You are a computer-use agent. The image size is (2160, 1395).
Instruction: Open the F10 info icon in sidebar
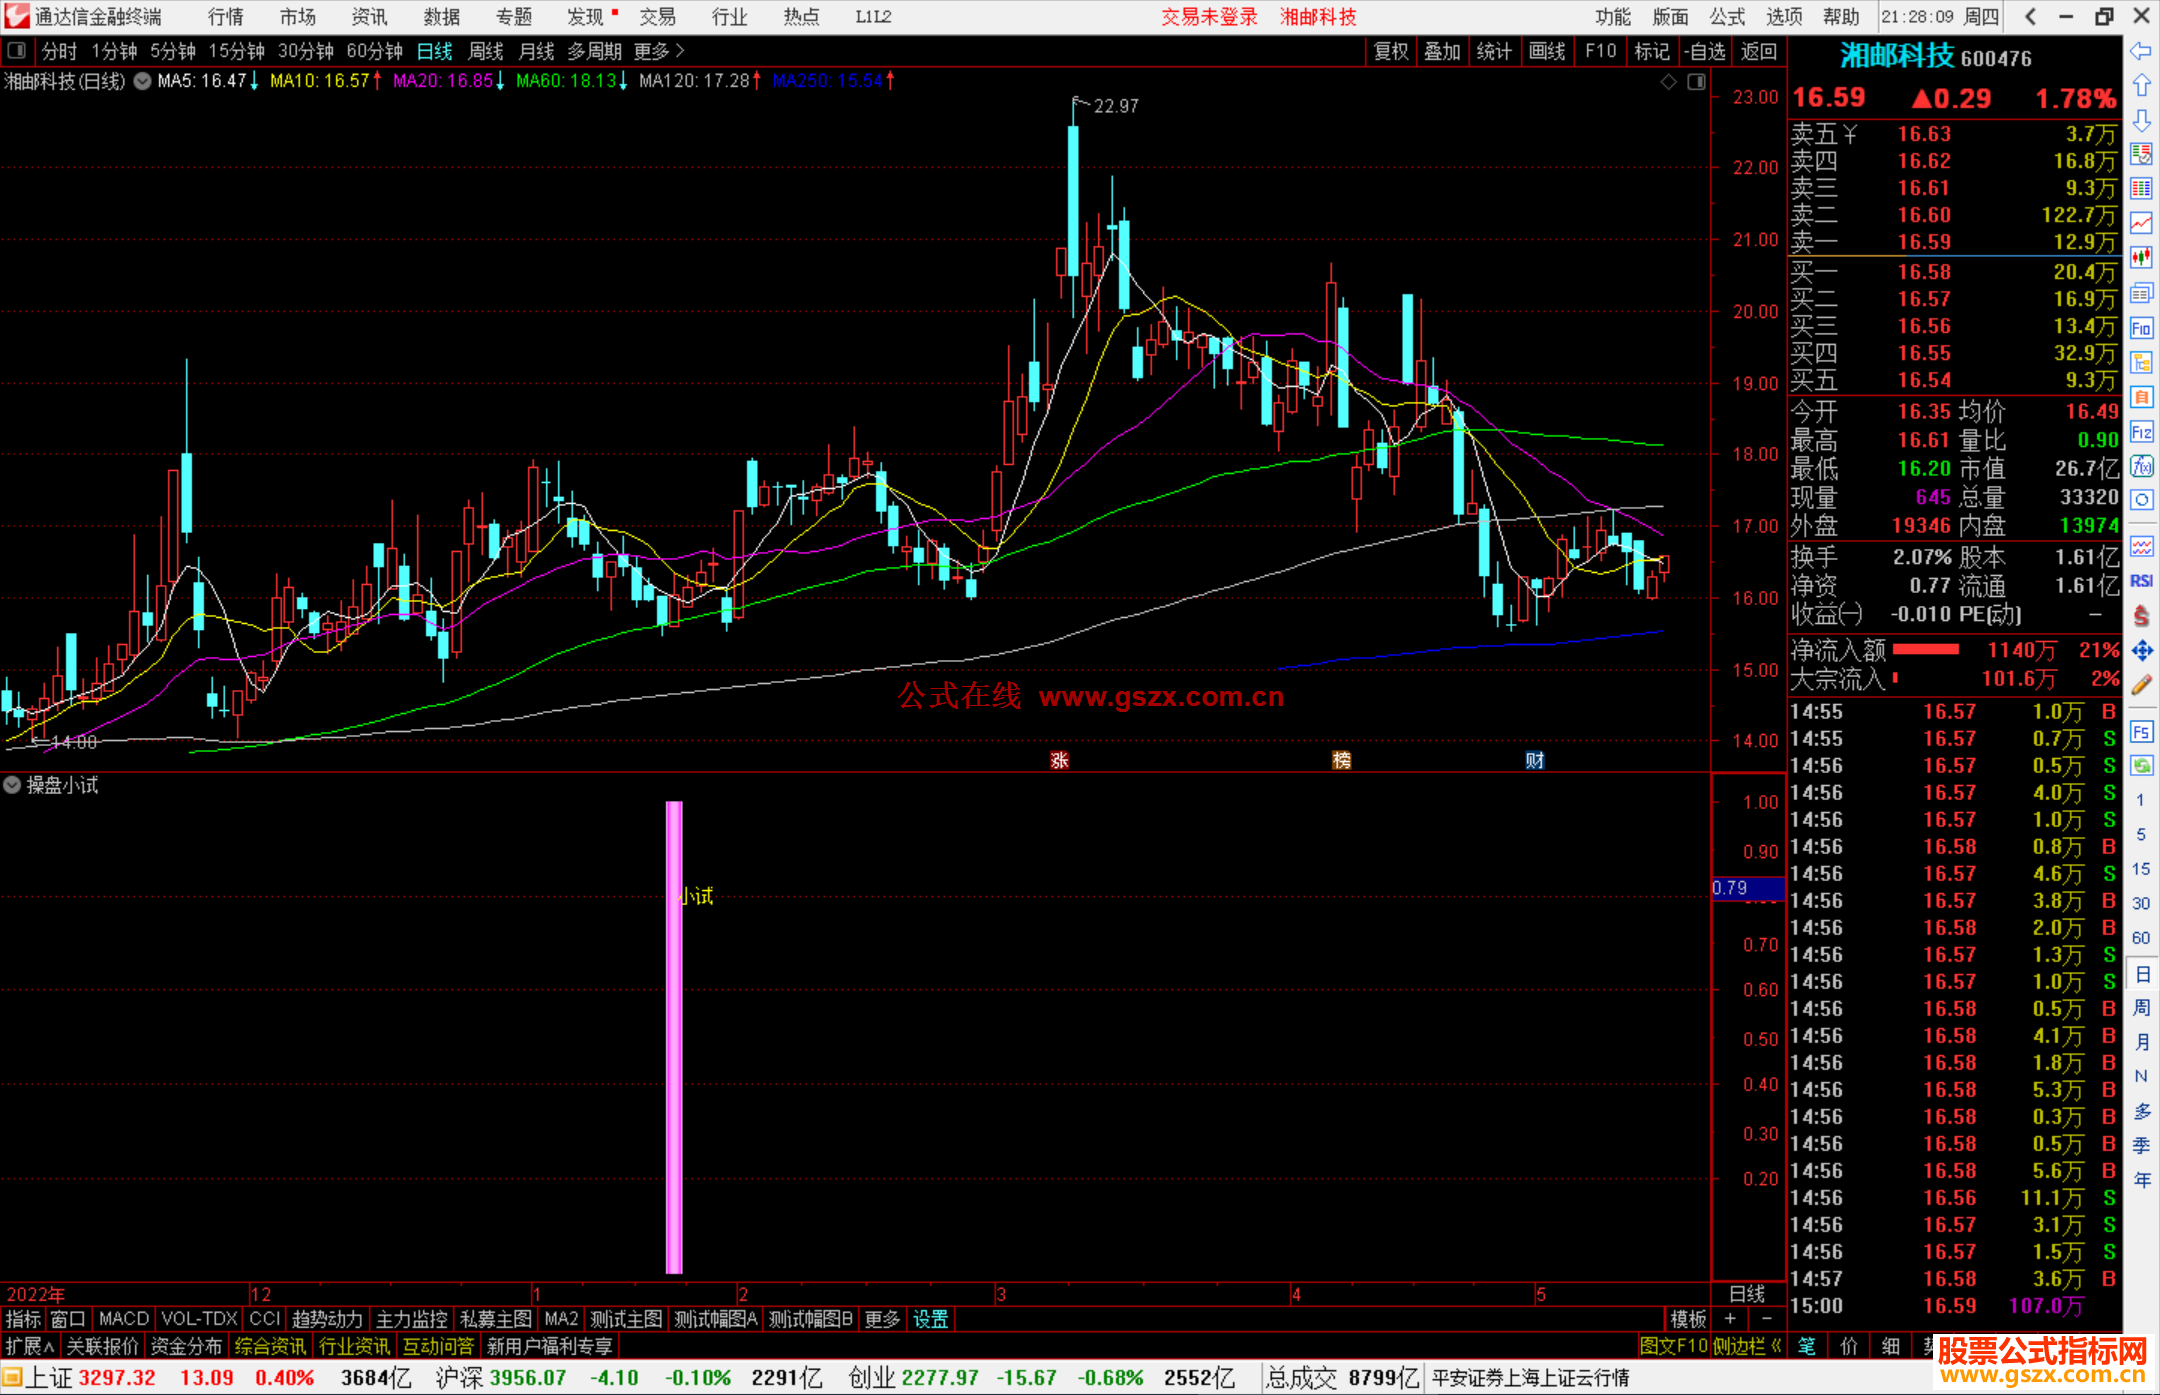(x=2141, y=328)
